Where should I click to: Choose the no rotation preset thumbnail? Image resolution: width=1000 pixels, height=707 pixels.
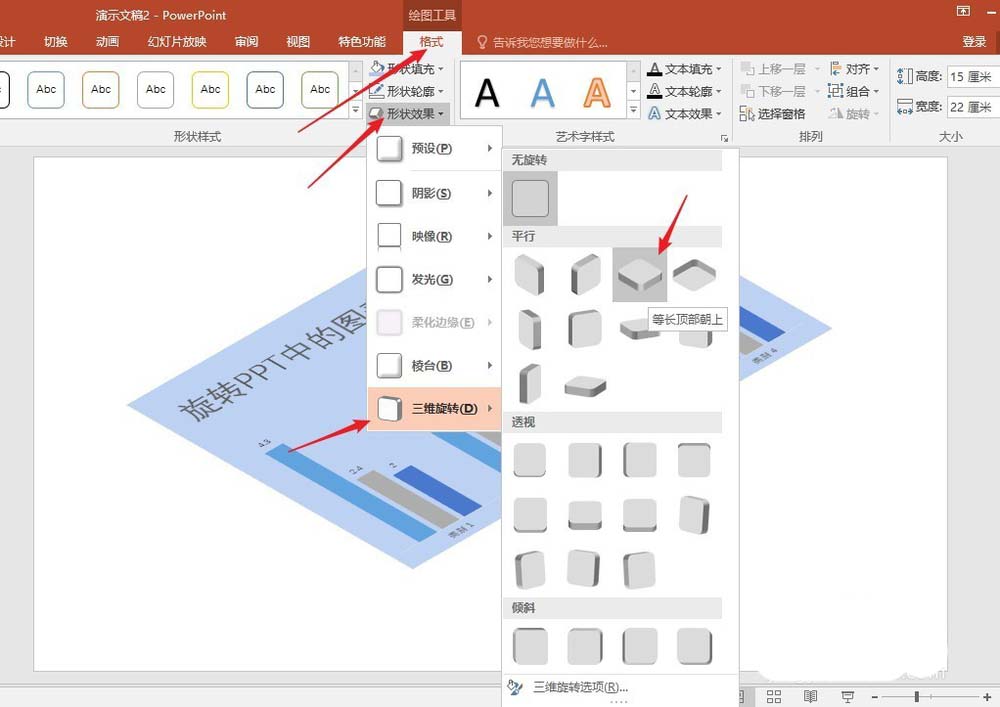pyautogui.click(x=530, y=198)
